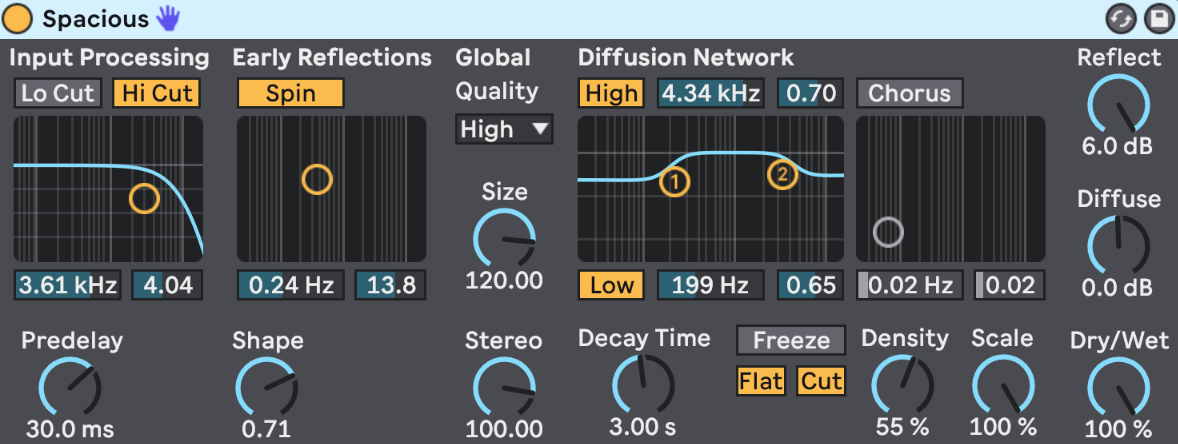
Task: Click the Predelay knob
Action: [x=70, y=386]
